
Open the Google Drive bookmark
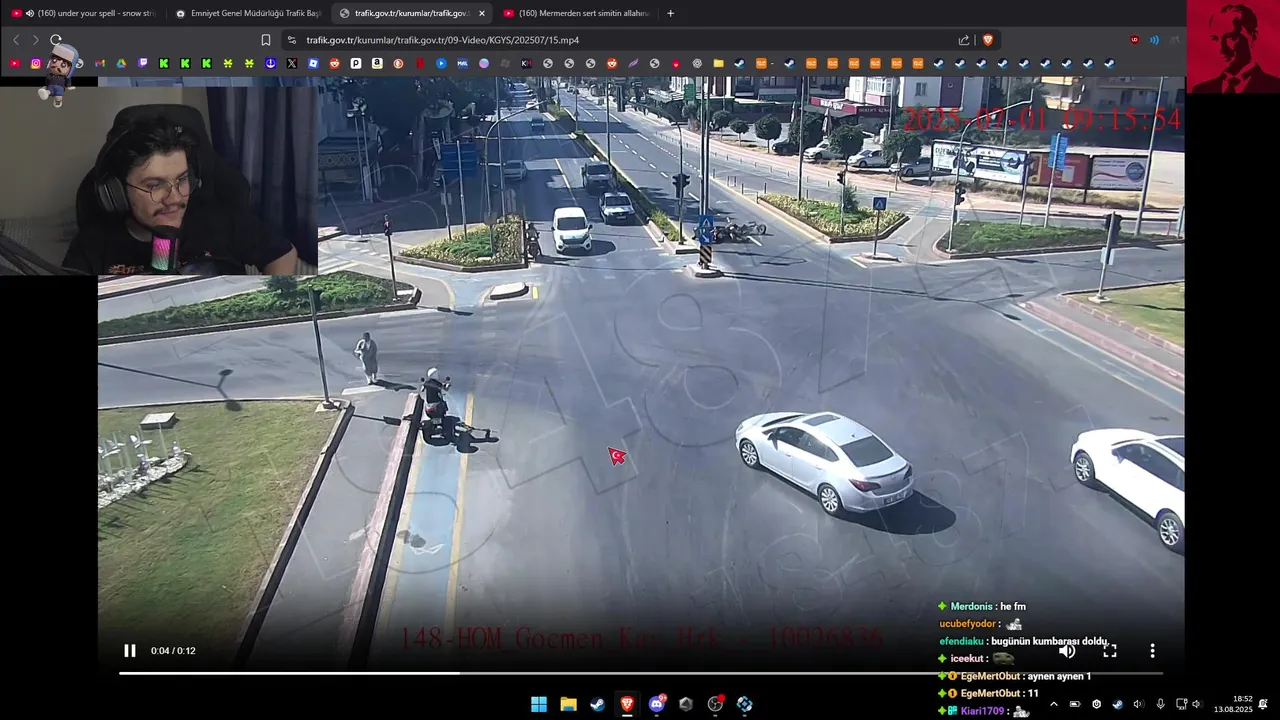click(x=121, y=63)
